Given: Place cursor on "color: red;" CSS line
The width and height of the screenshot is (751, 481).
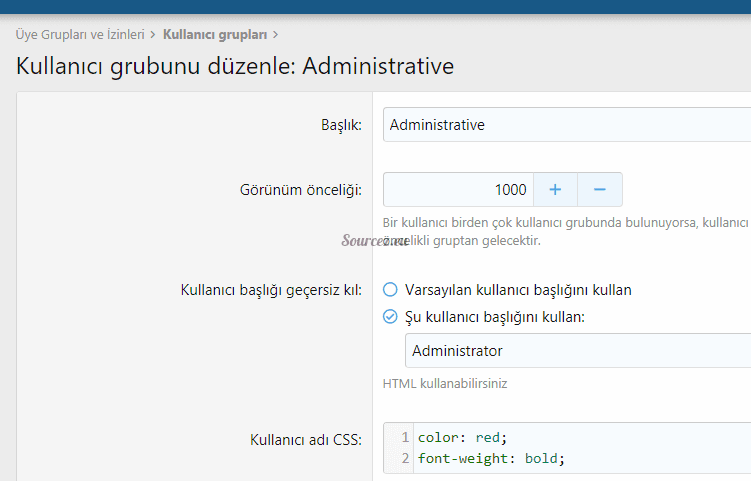Looking at the screenshot, I should (462, 438).
